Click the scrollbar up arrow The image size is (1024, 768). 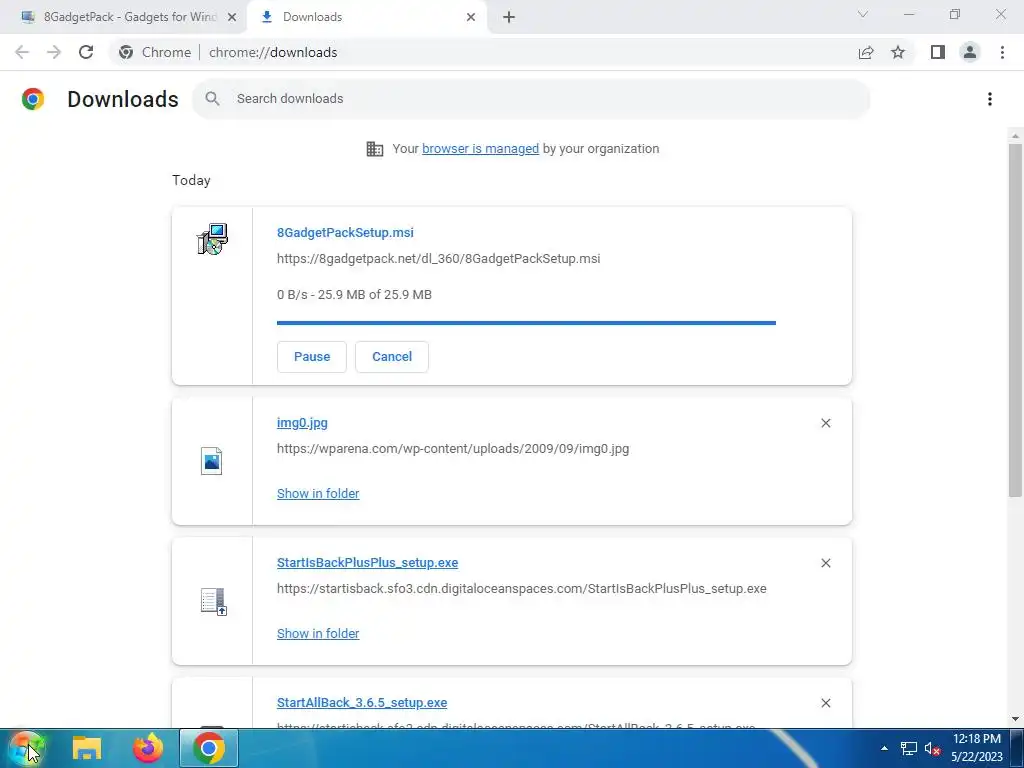point(1015,136)
